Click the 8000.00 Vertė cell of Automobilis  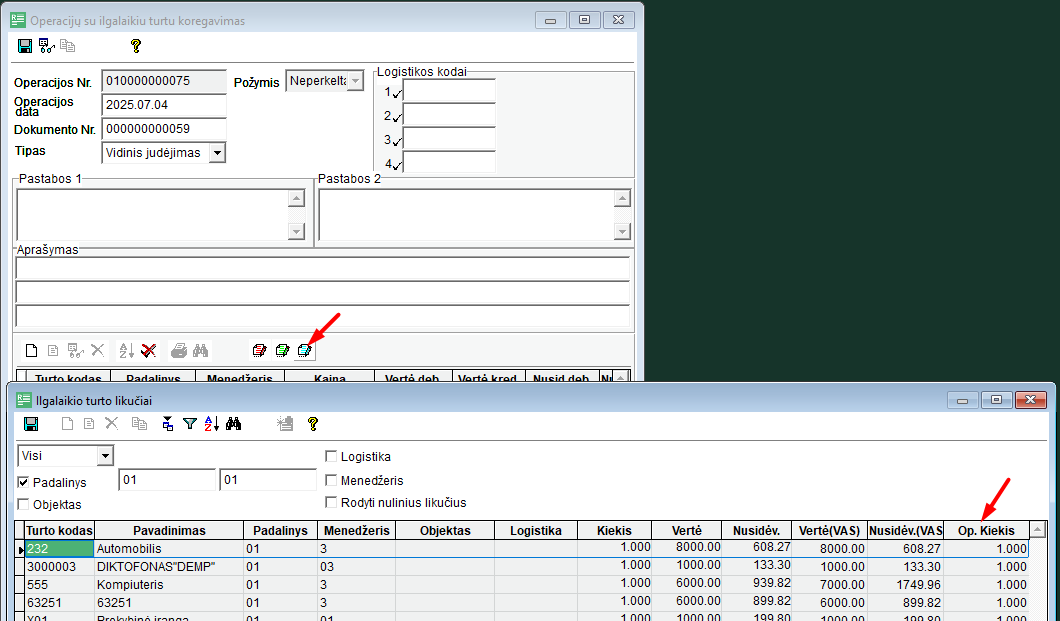(x=687, y=548)
